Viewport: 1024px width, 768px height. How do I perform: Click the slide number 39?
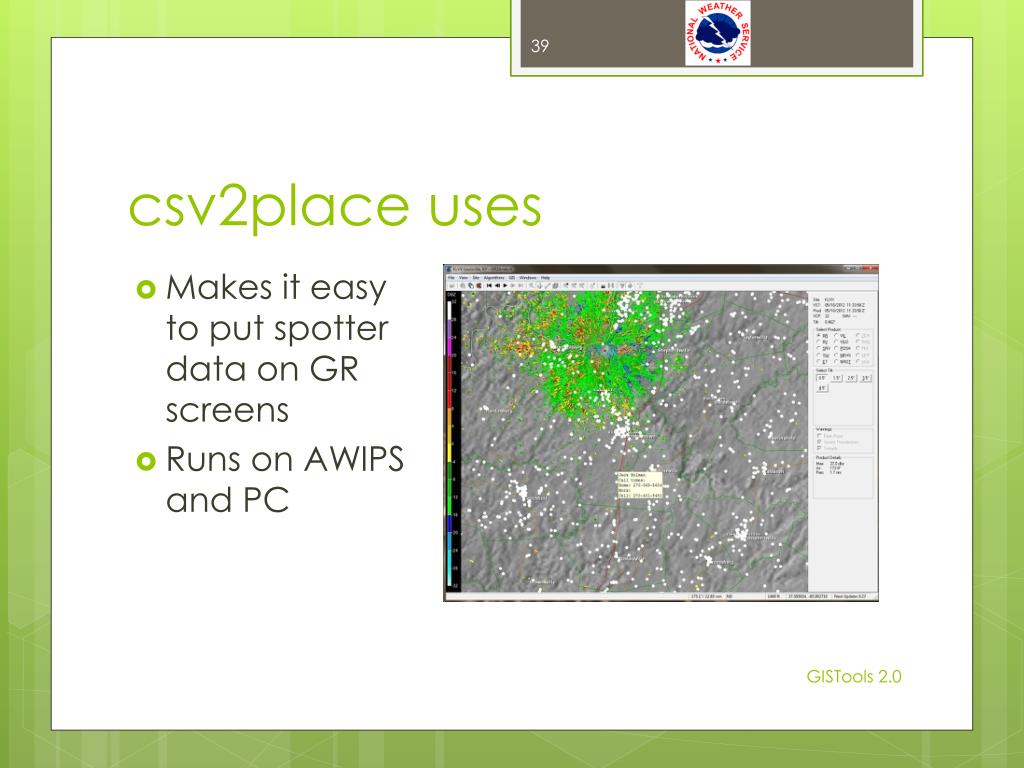click(539, 46)
